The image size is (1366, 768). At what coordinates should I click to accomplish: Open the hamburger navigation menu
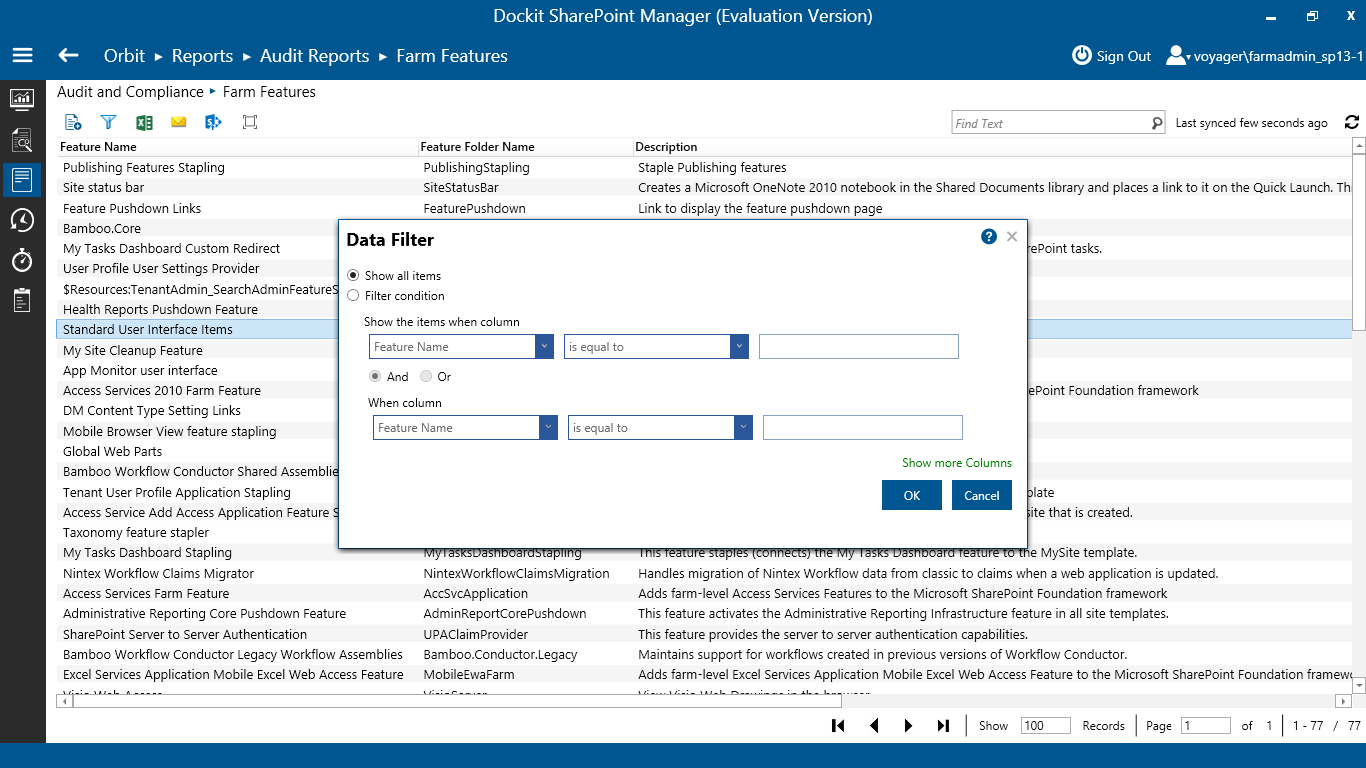[22, 56]
